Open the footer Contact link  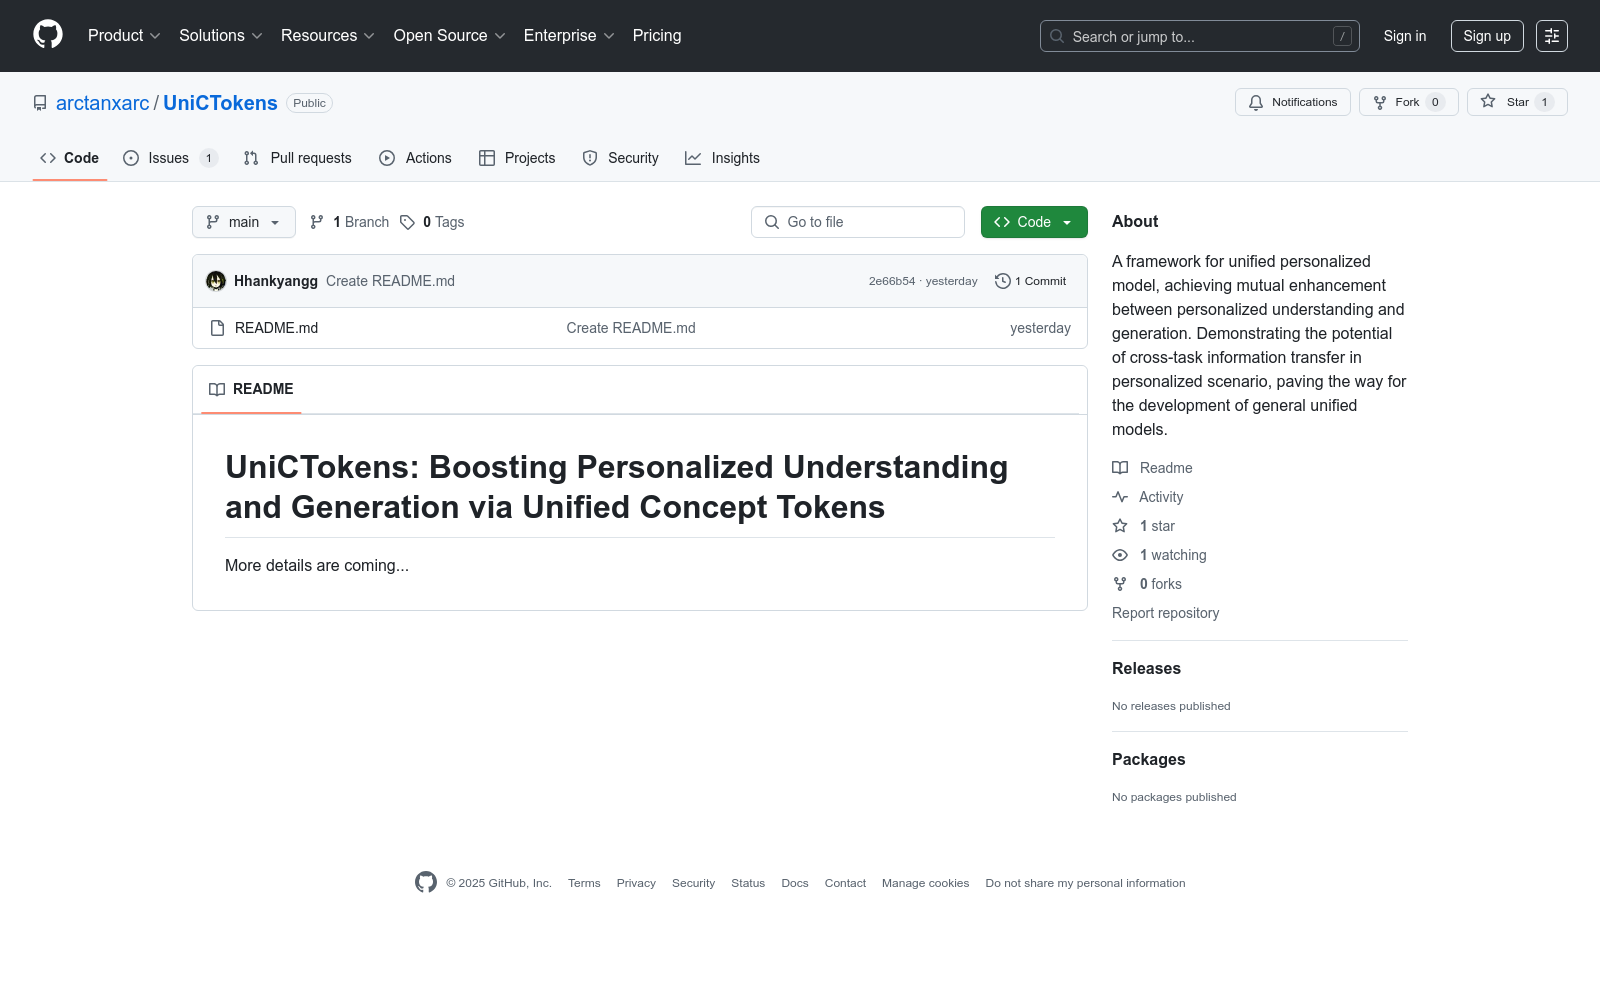point(845,883)
